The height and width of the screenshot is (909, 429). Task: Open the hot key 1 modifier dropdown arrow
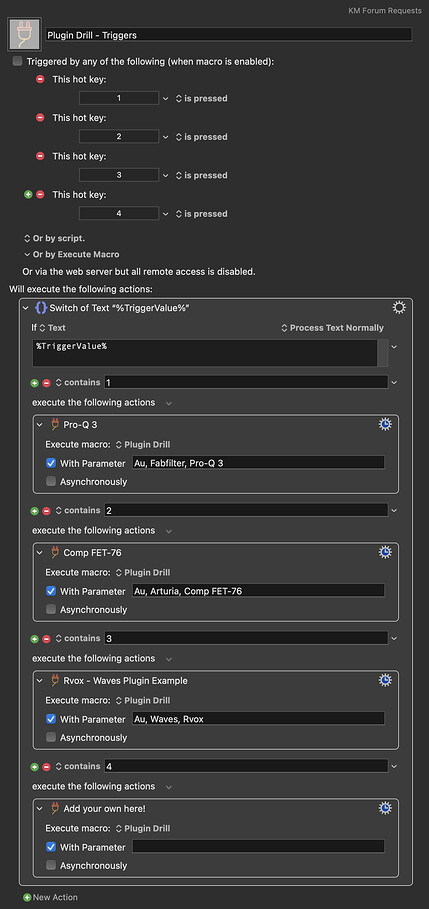click(166, 99)
